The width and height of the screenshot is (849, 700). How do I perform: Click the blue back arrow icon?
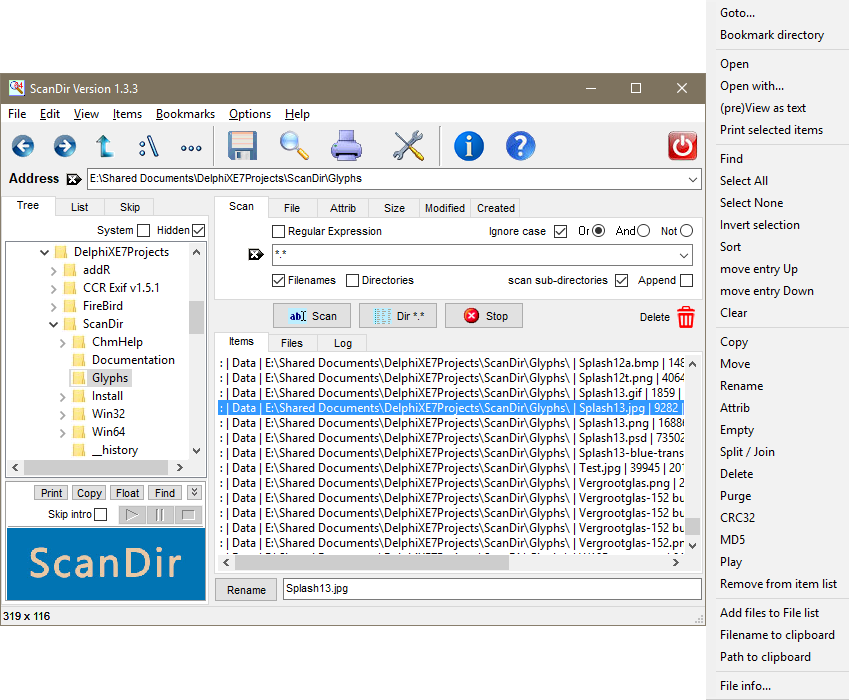click(23, 147)
